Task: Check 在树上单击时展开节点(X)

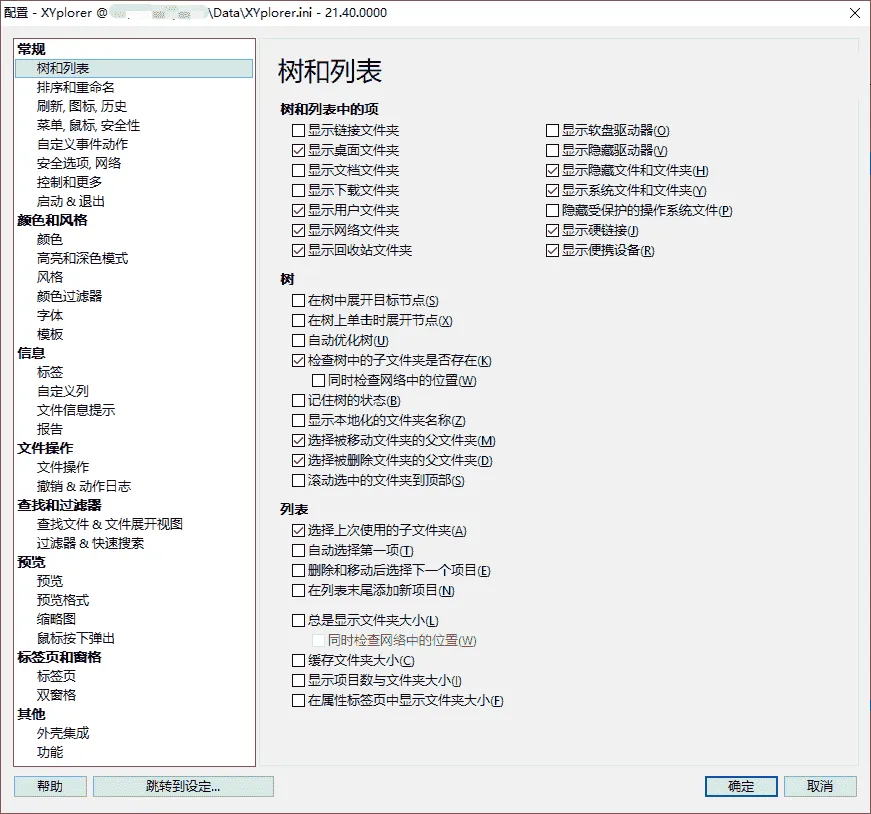Action: (298, 321)
